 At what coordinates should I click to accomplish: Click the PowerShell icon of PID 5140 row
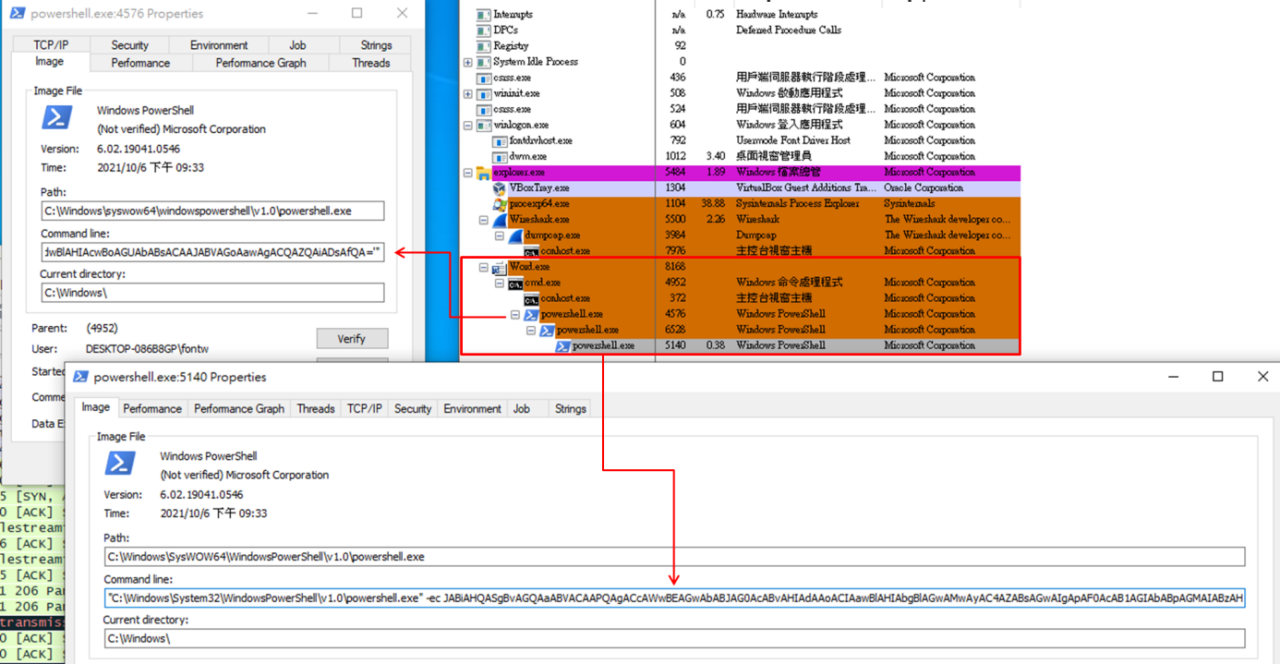[563, 346]
